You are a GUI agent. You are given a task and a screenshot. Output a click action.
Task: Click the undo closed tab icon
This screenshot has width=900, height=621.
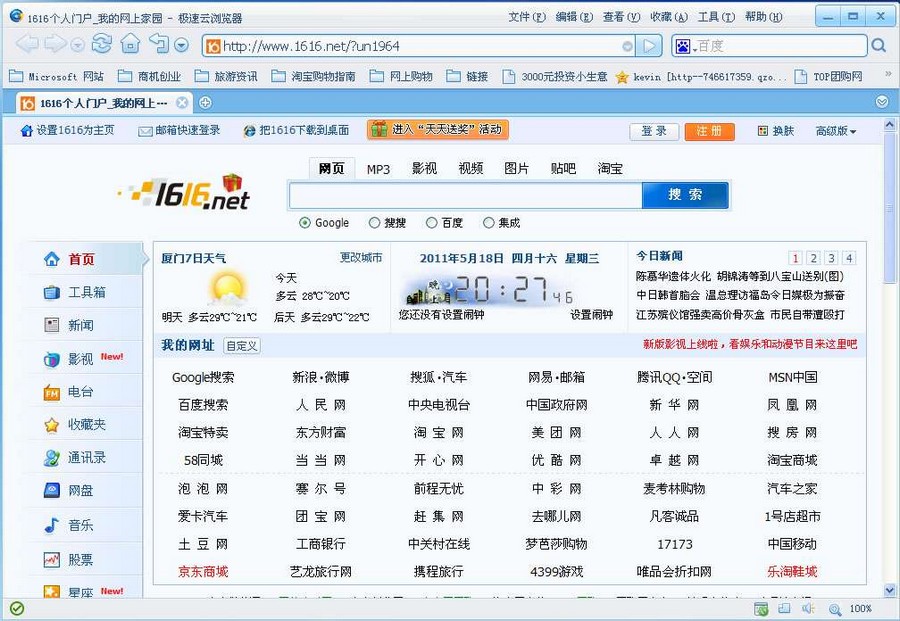[x=159, y=43]
